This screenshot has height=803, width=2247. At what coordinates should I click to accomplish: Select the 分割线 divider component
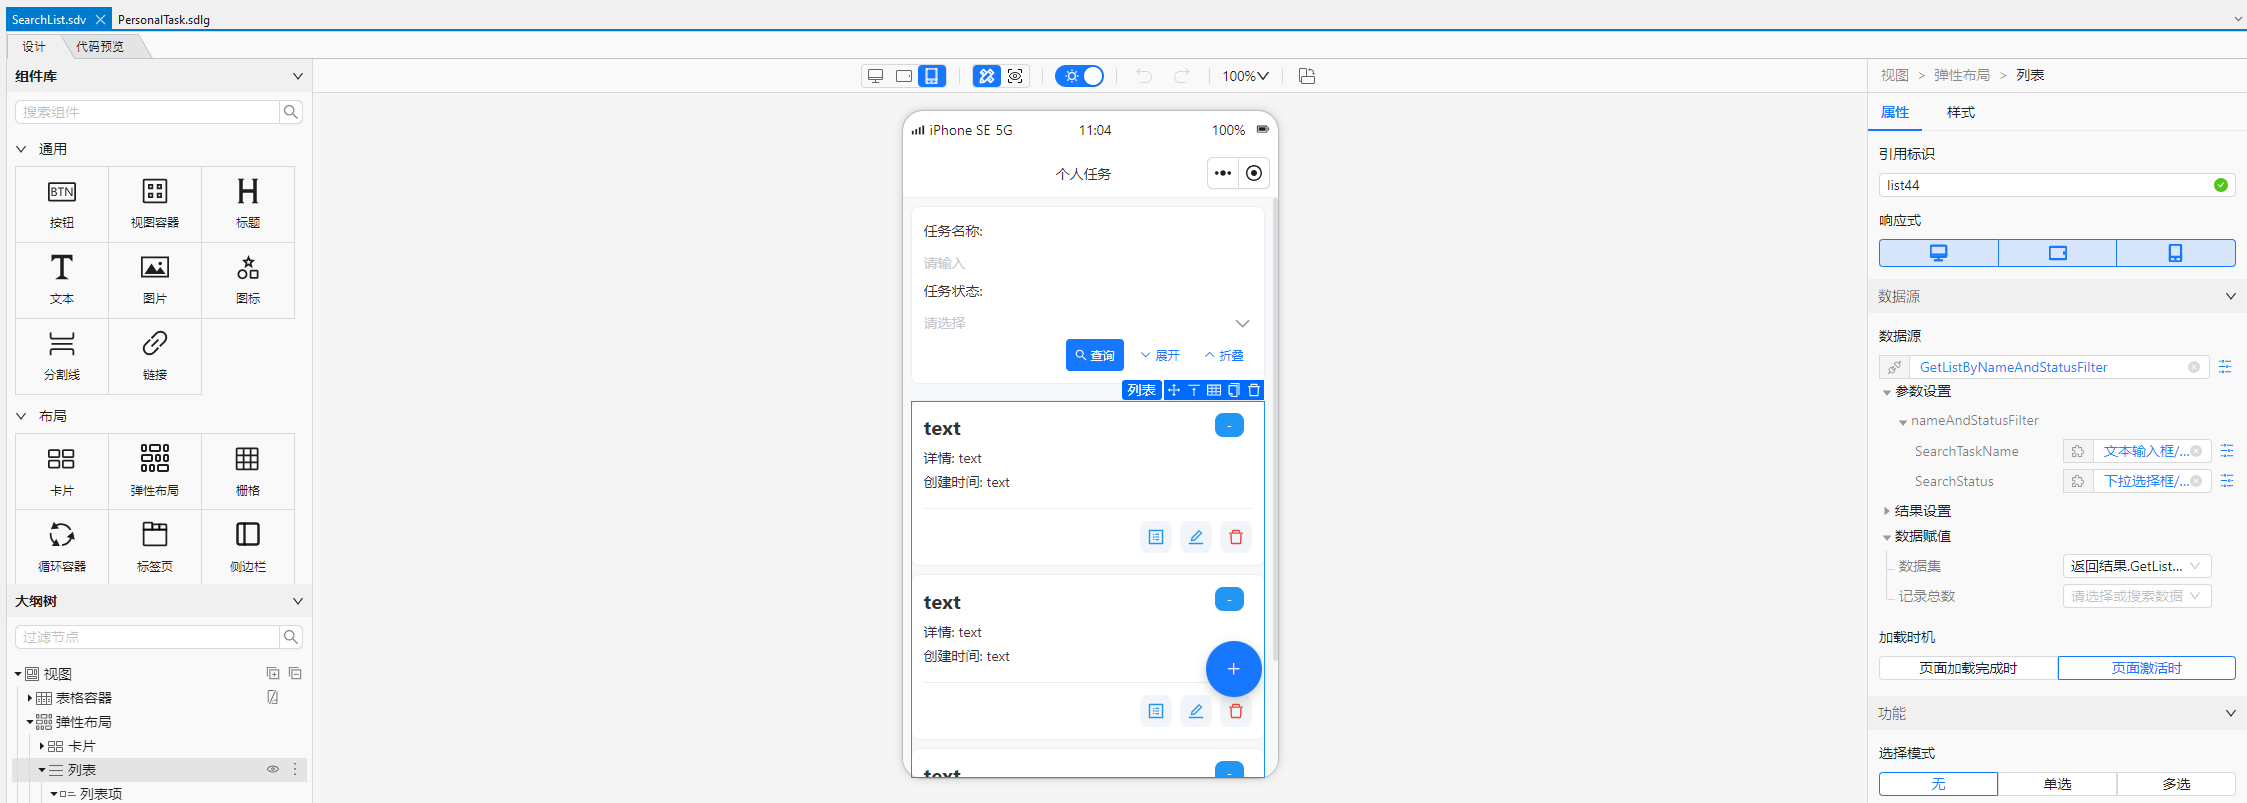point(62,356)
